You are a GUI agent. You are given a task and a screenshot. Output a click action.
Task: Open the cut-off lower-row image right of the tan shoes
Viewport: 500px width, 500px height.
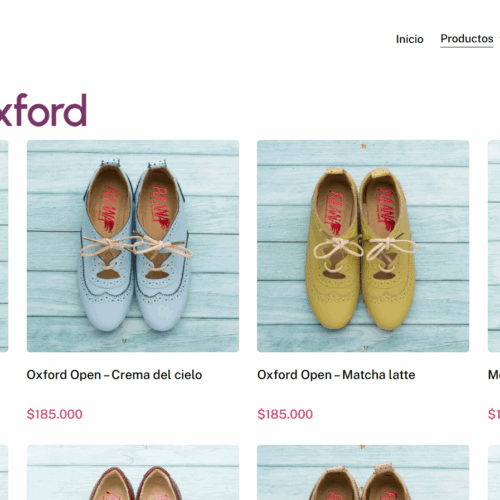coord(494,472)
